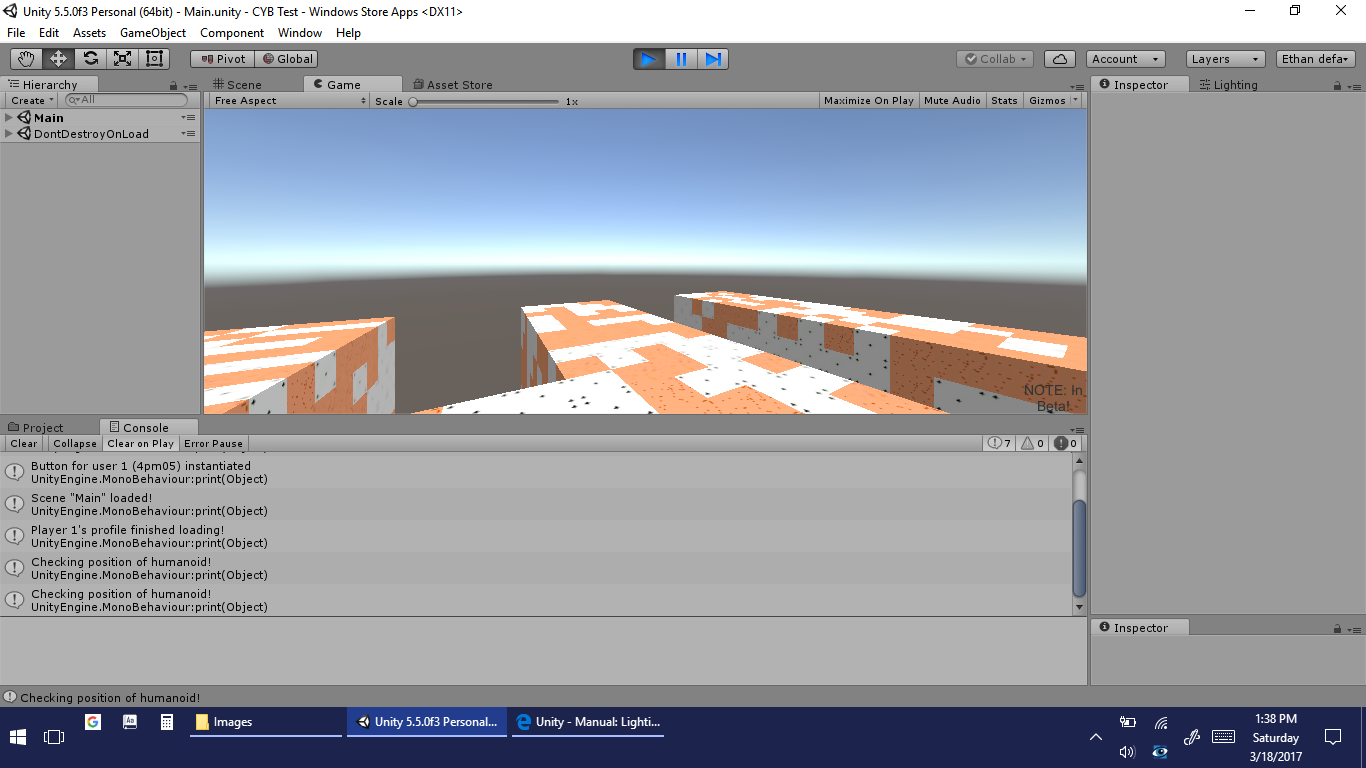This screenshot has width=1366, height=768.
Task: Open the GameObject menu
Action: [x=153, y=33]
